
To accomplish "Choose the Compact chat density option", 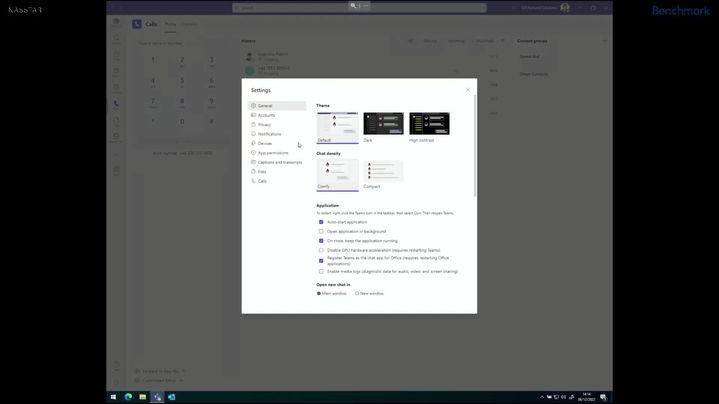I will point(383,171).
